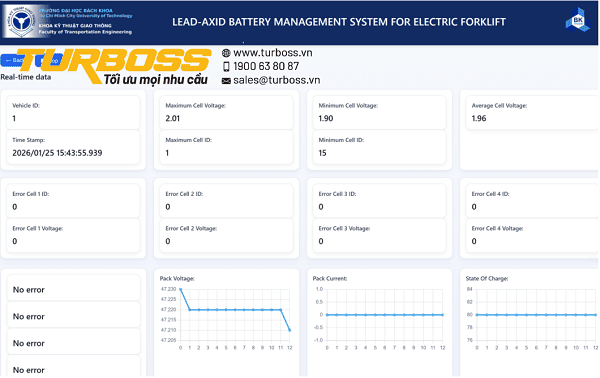600x378 pixels.
Task: Click the Minimum Cell ID value "15"
Action: 322,153
